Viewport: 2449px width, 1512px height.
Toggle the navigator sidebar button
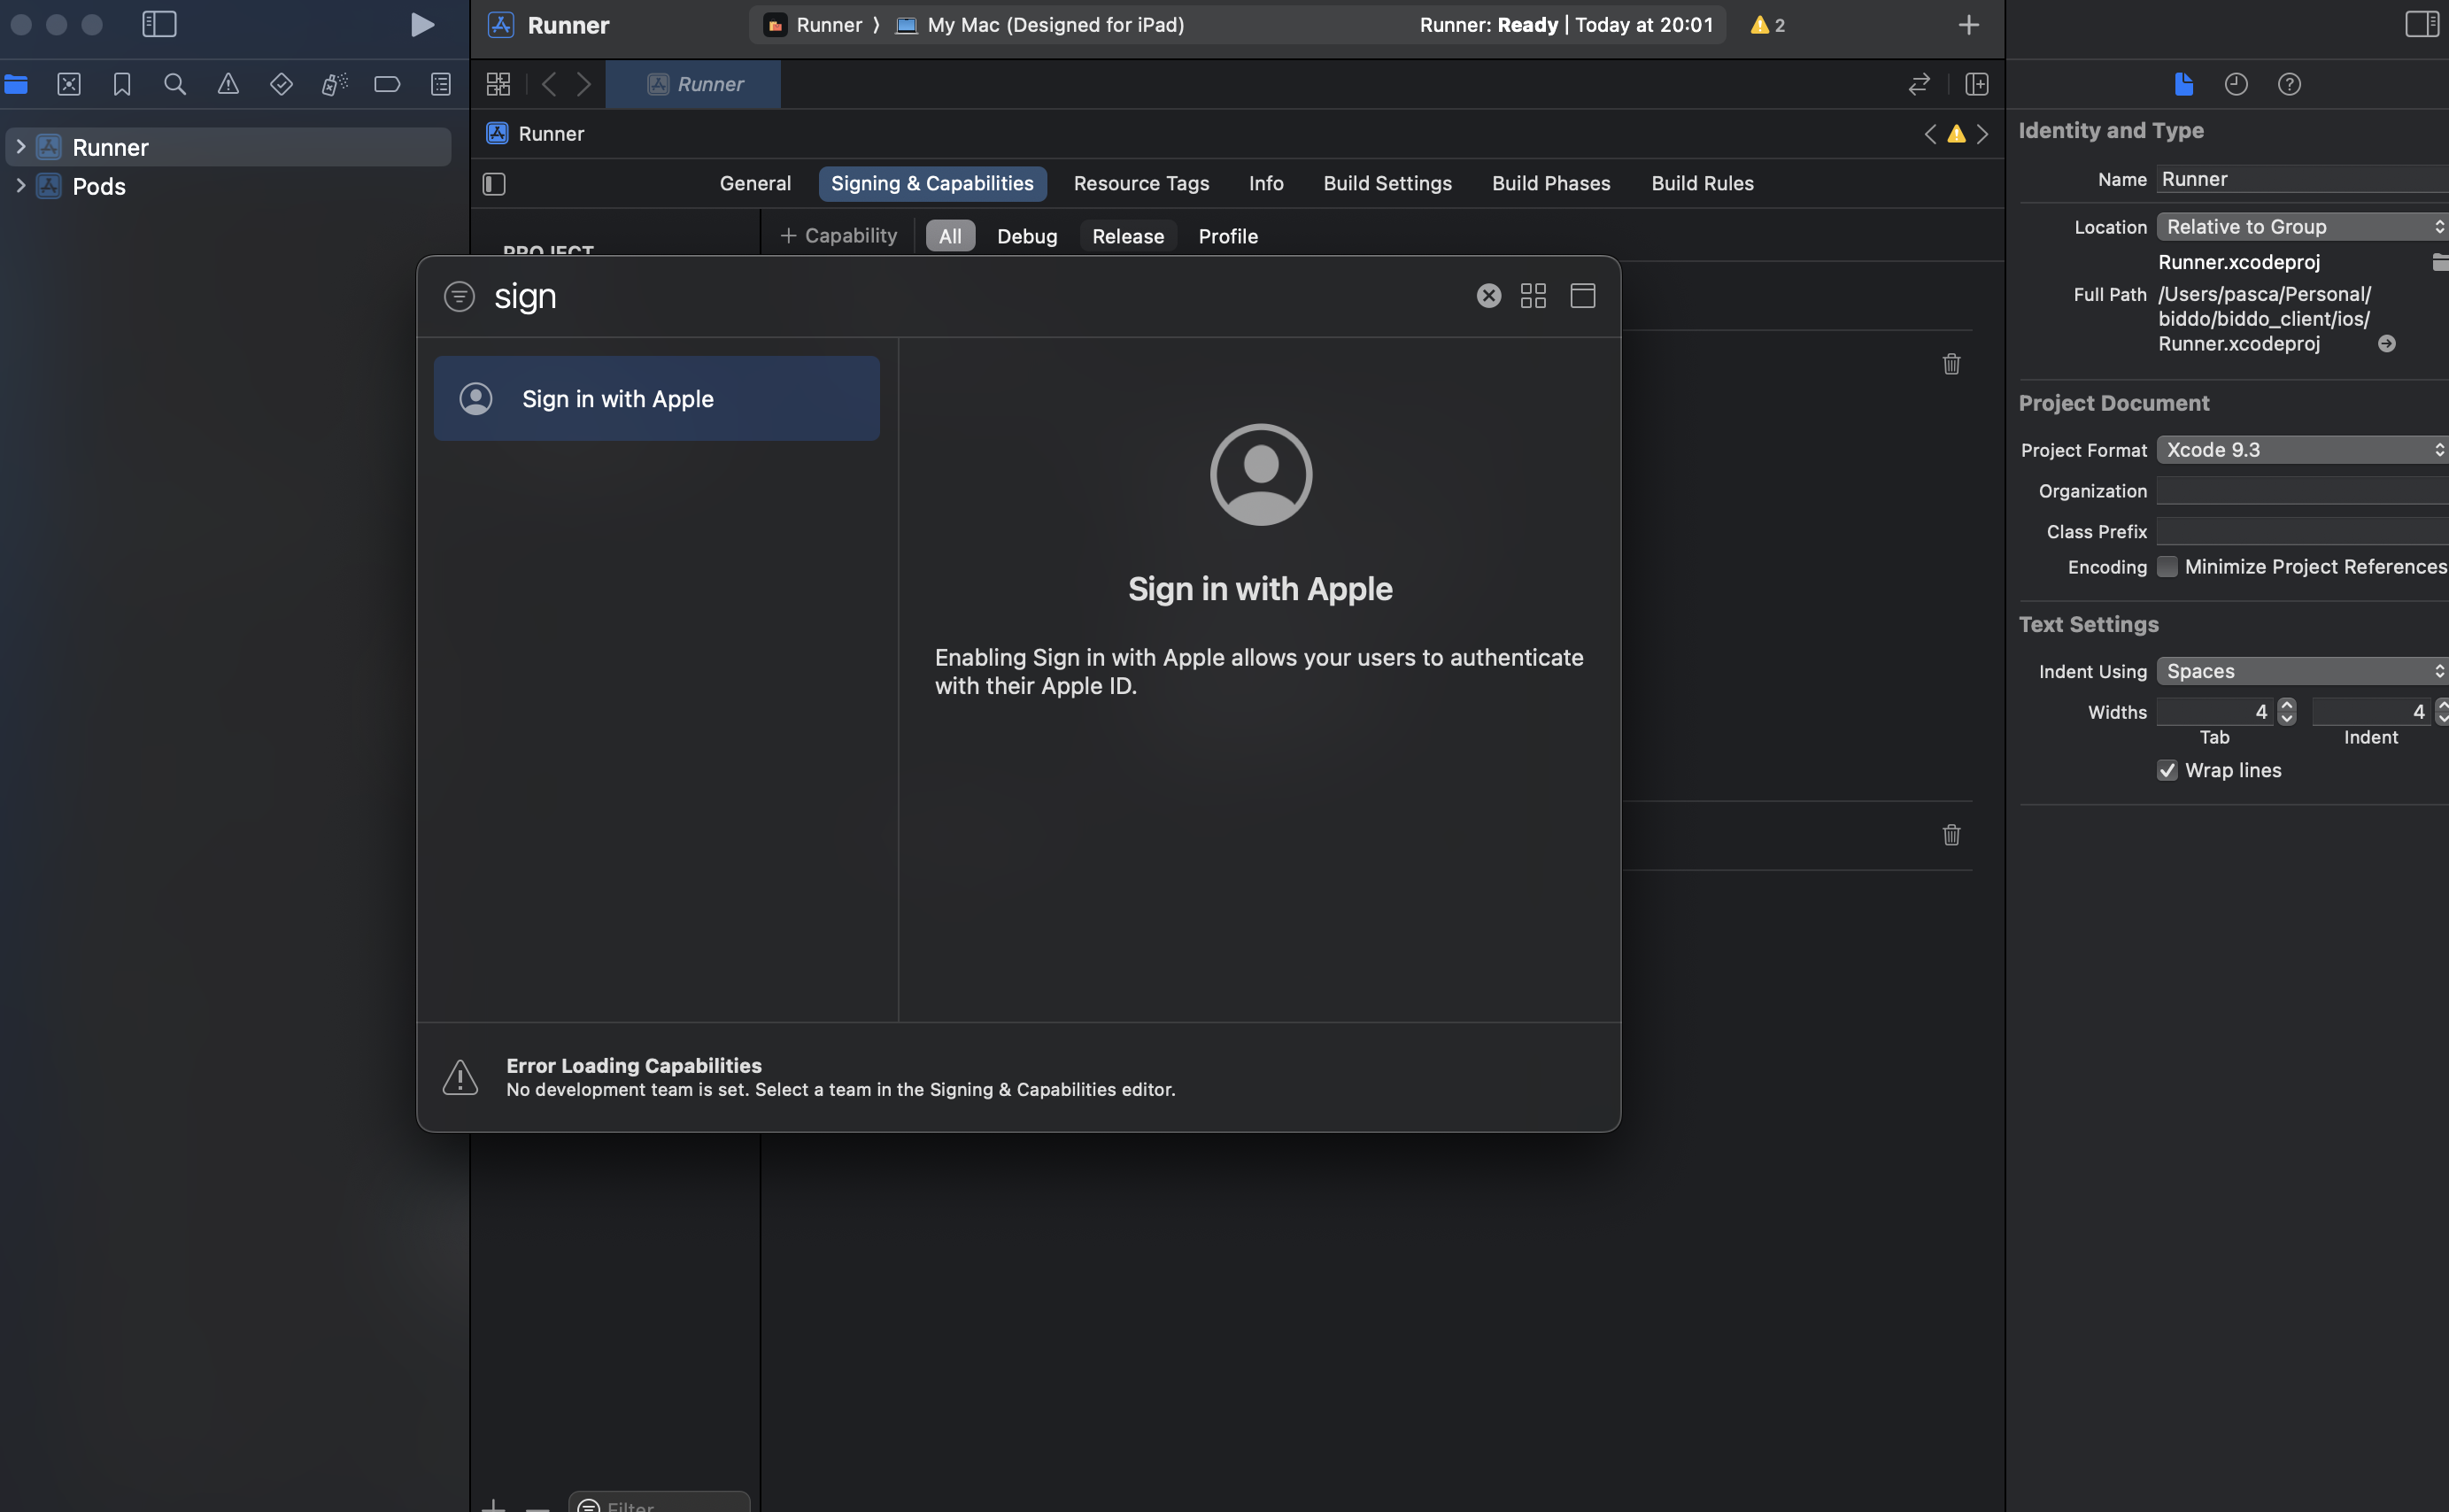[159, 25]
